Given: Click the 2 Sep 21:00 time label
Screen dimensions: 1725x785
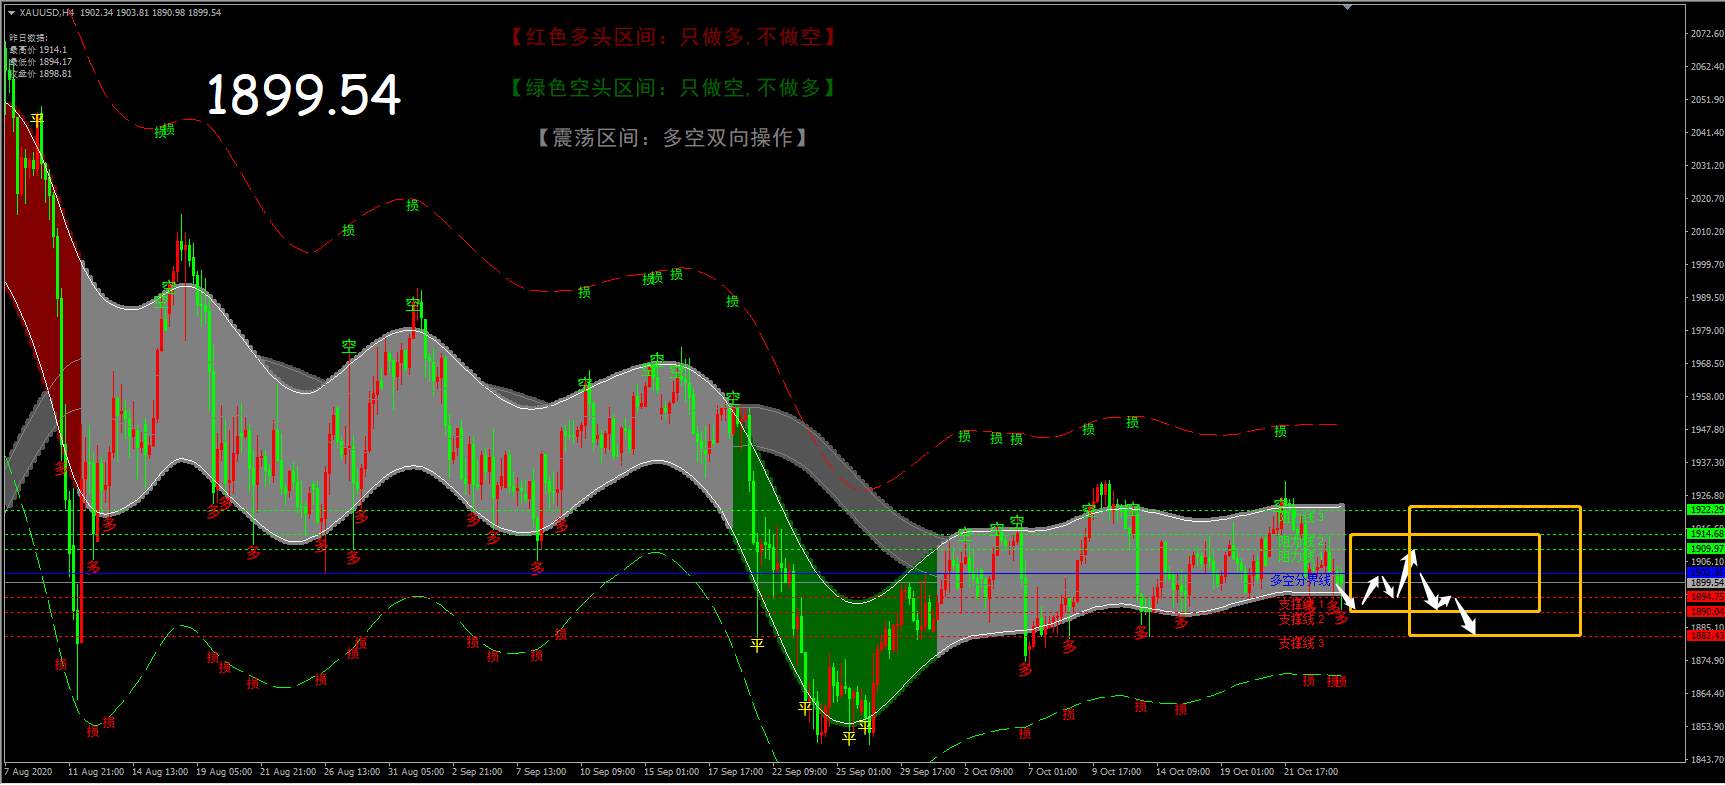Looking at the screenshot, I should (477, 772).
